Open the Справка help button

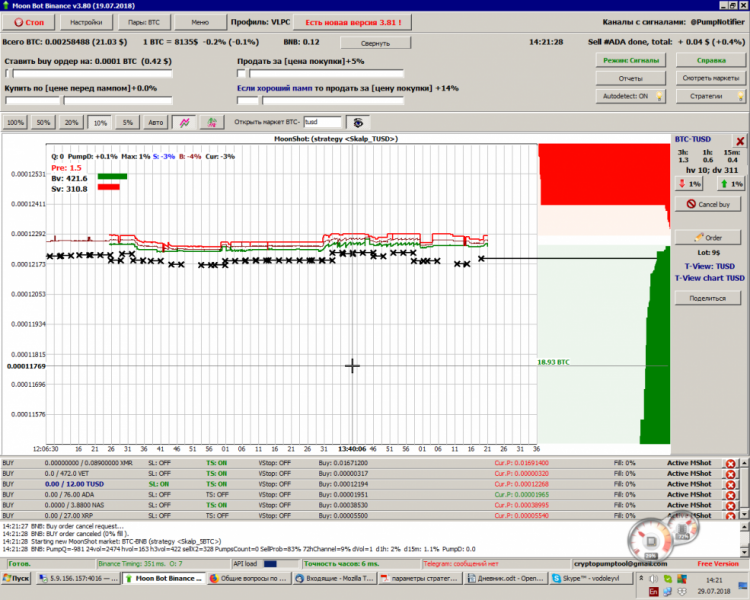pos(711,60)
